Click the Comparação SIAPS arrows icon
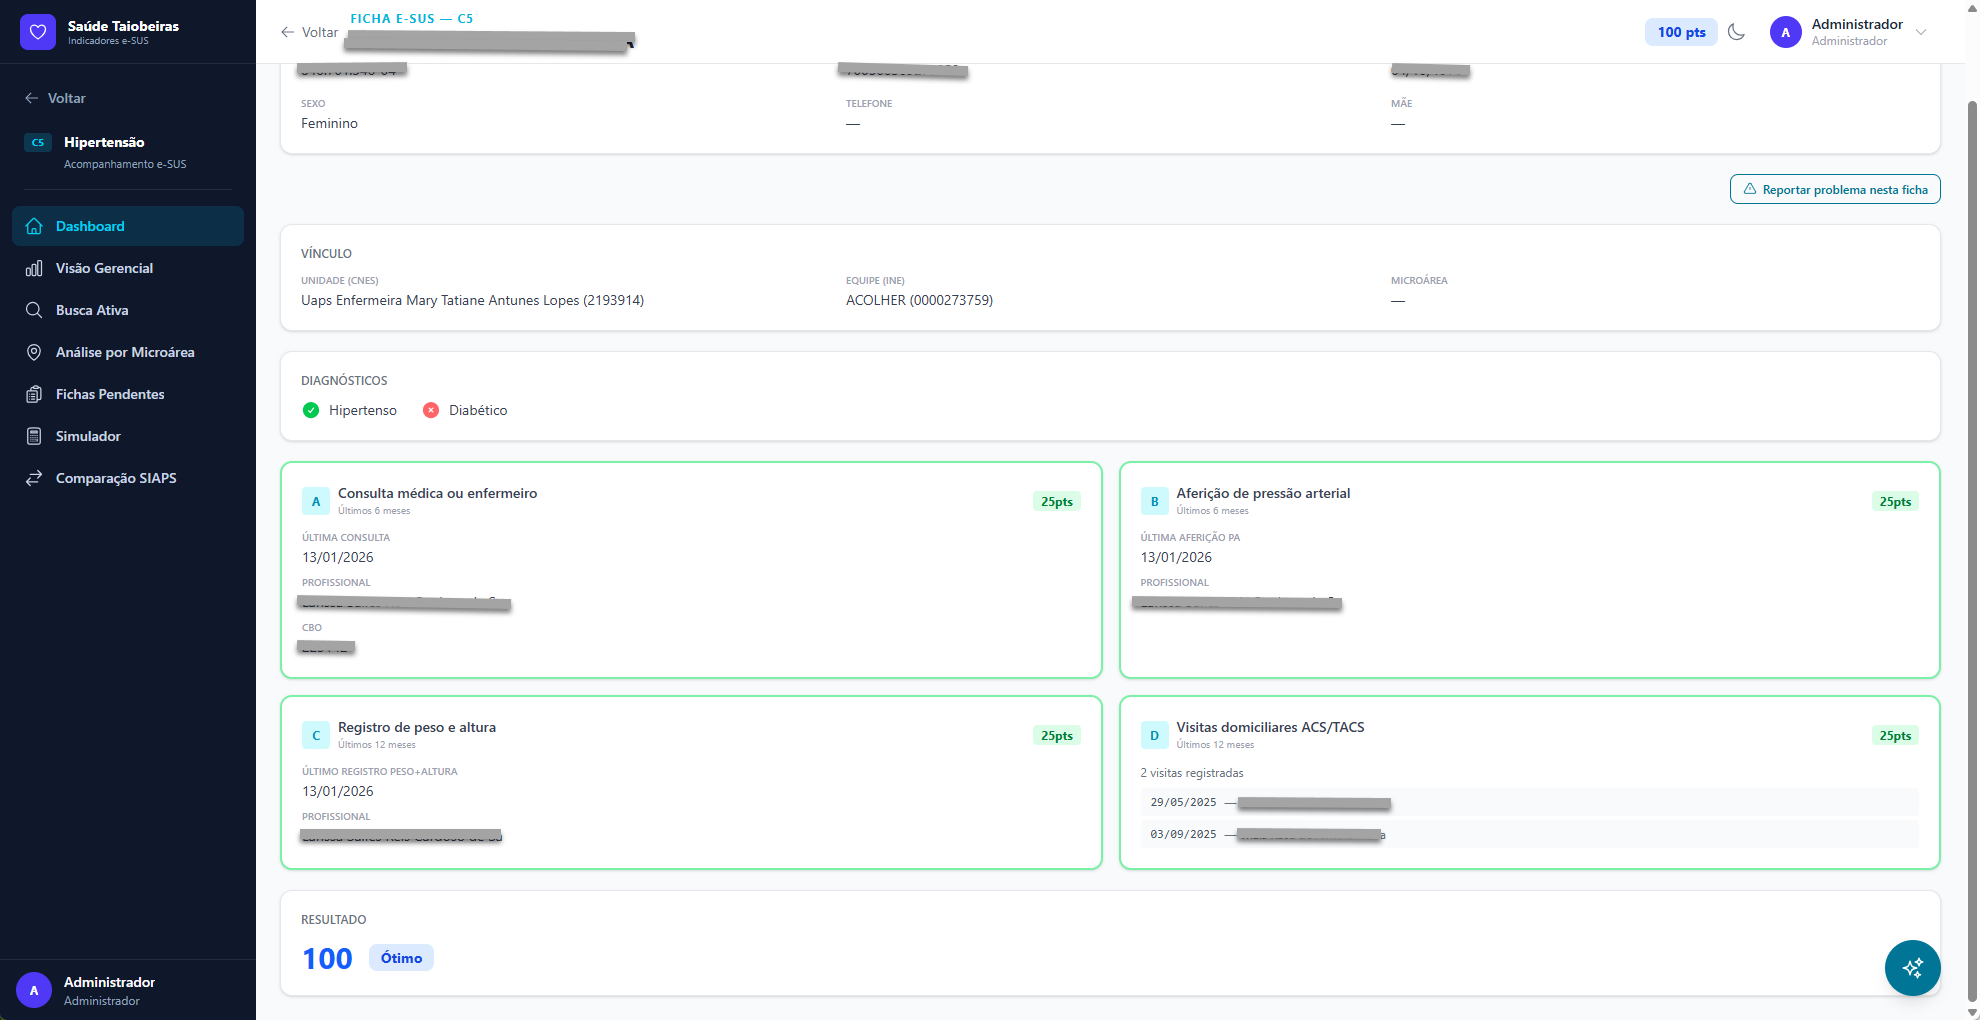Screen dimensions: 1980x1020 click(34, 478)
